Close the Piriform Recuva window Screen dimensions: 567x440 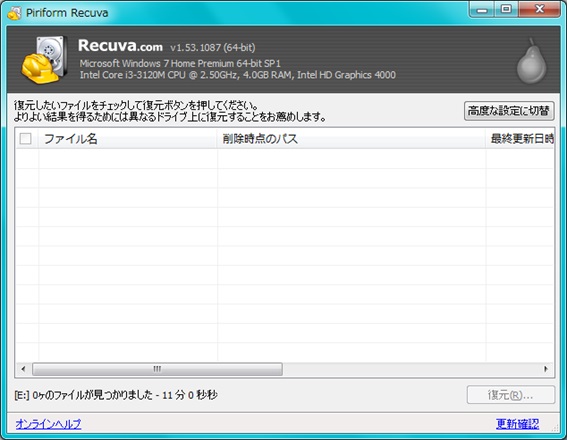point(539,9)
